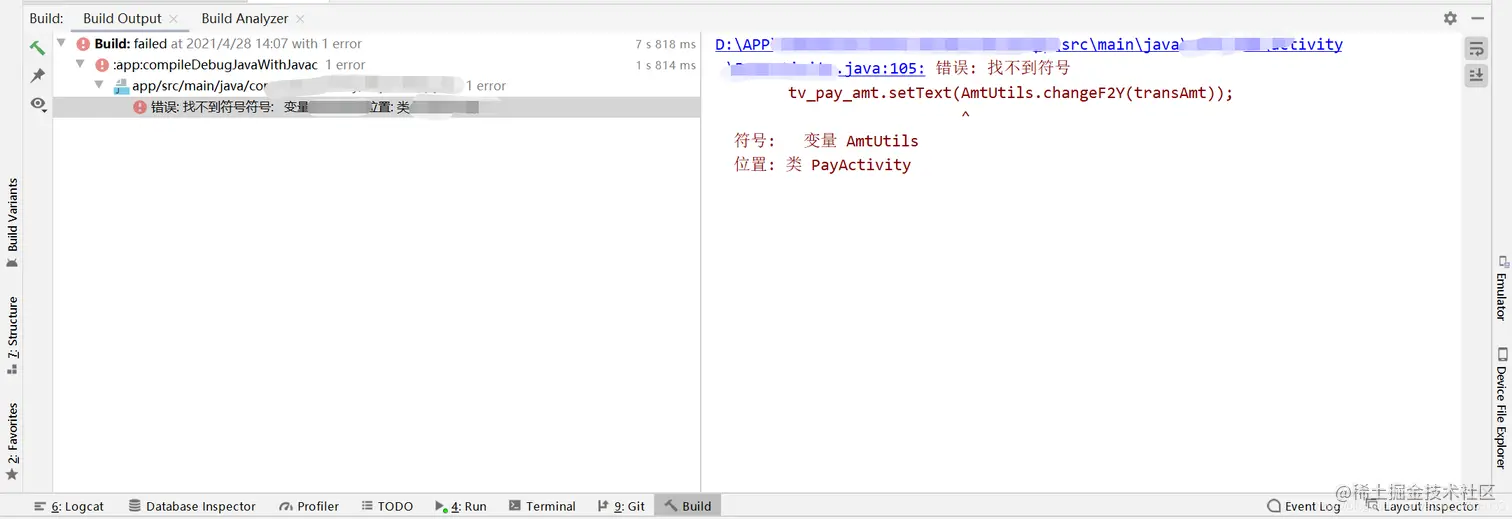
Task: Collapse the Build: failed tree node
Action: click(62, 44)
